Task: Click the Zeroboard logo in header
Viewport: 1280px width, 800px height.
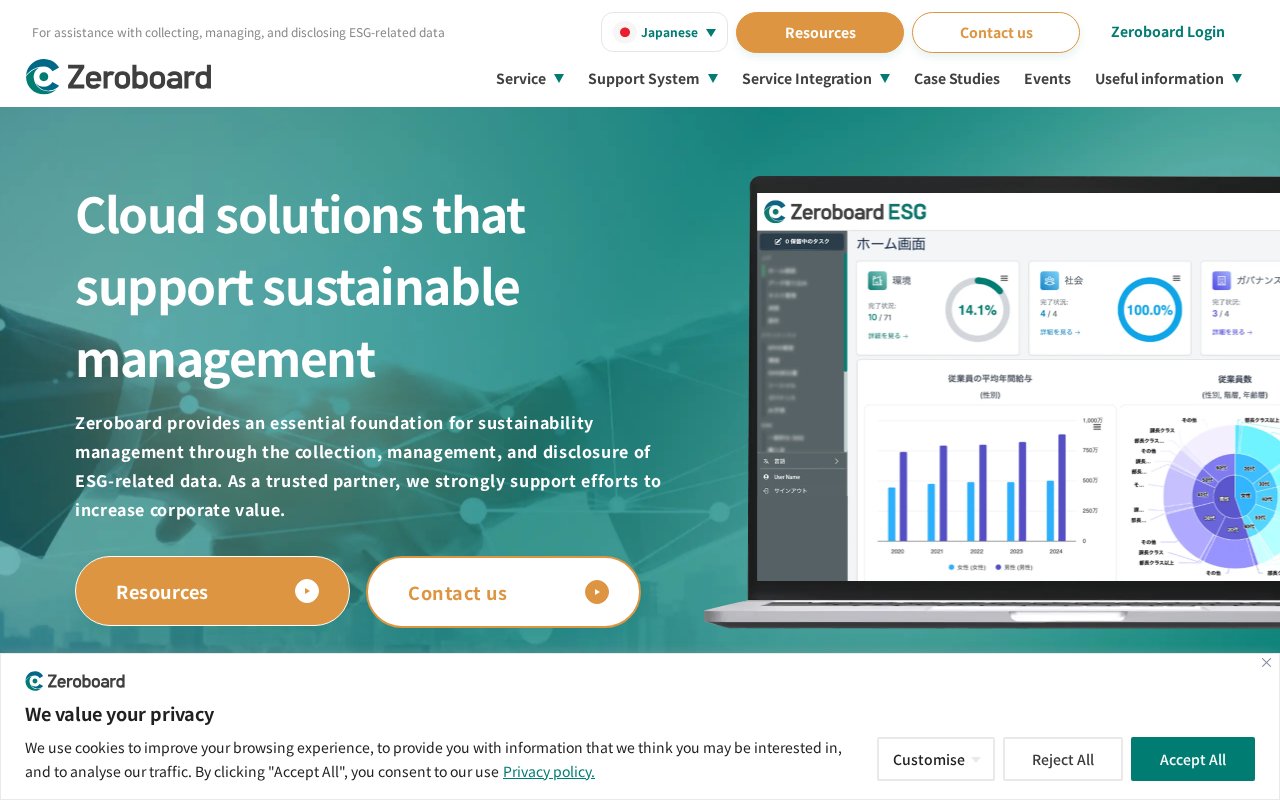Action: point(118,77)
